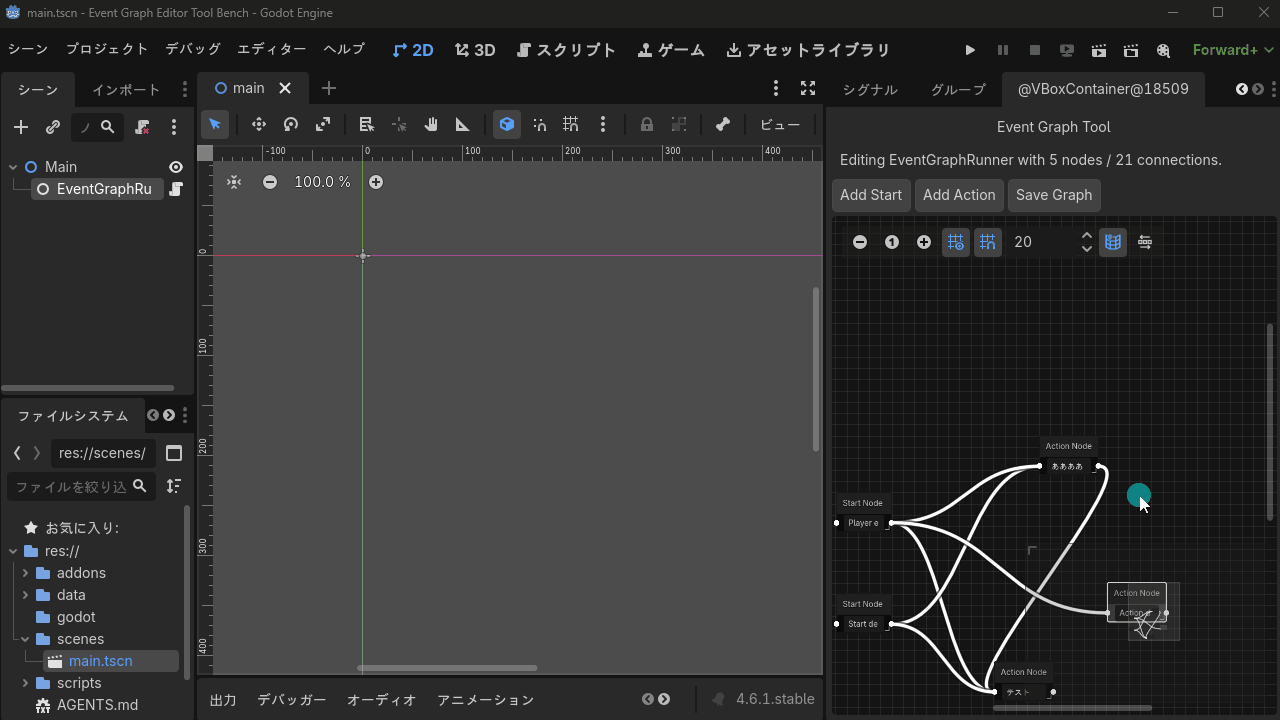Choose the Pan hand tool

click(x=431, y=125)
